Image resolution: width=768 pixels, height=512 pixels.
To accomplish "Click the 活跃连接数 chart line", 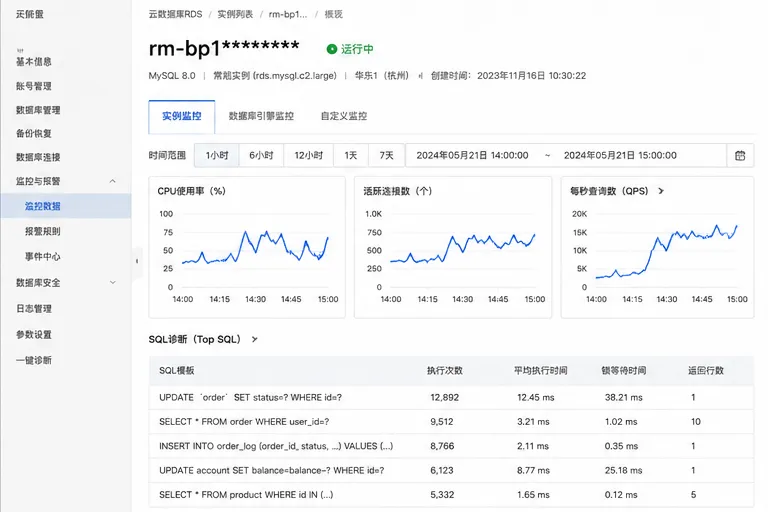I will (462, 248).
